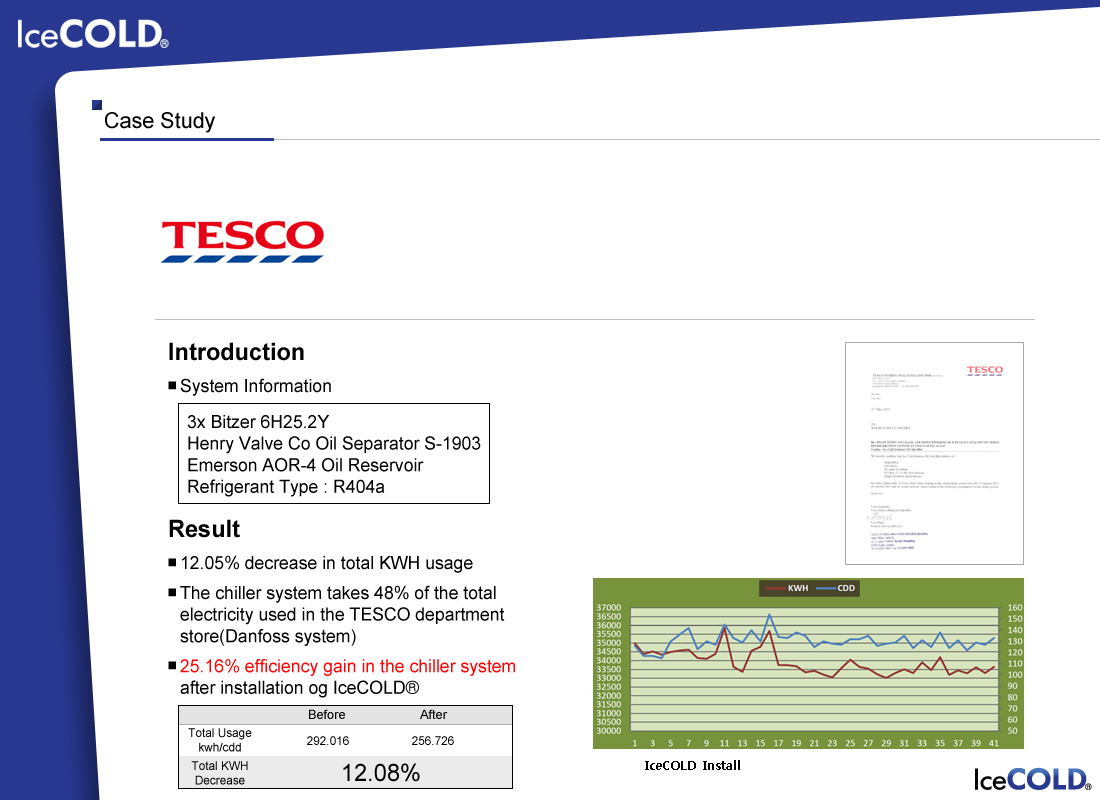Click the blue square bullet beside Case Study
Image resolution: width=1100 pixels, height=800 pixels.
click(x=97, y=105)
